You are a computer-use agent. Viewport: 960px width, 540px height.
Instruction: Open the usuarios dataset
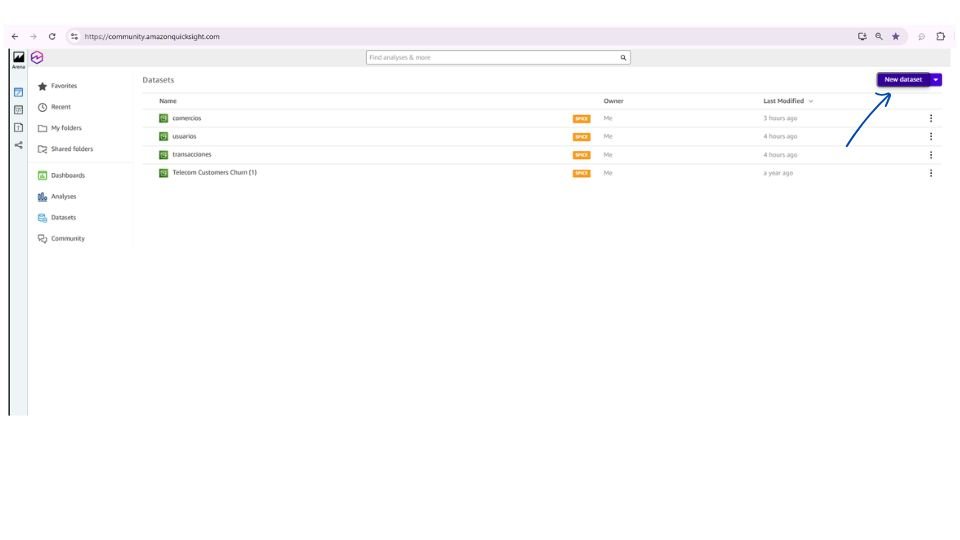click(x=184, y=137)
